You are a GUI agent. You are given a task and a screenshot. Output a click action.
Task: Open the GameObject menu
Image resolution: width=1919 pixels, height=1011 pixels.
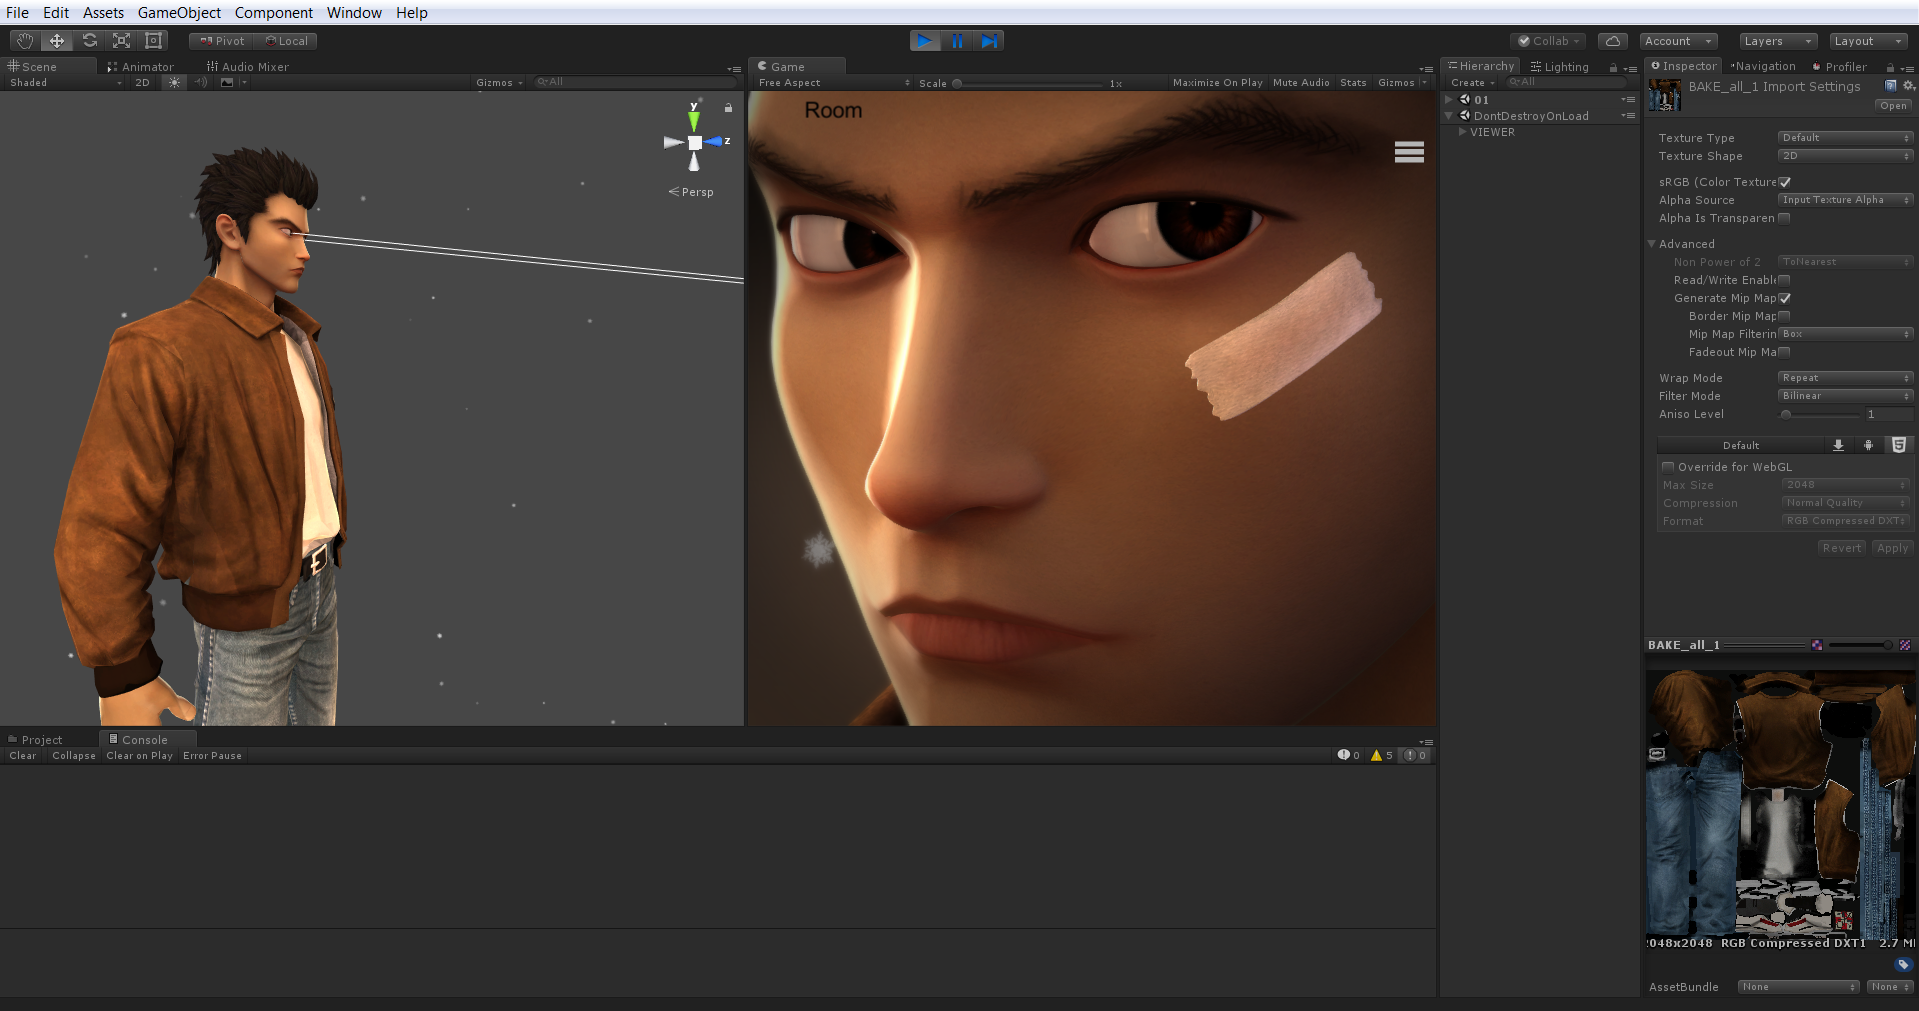pyautogui.click(x=179, y=13)
